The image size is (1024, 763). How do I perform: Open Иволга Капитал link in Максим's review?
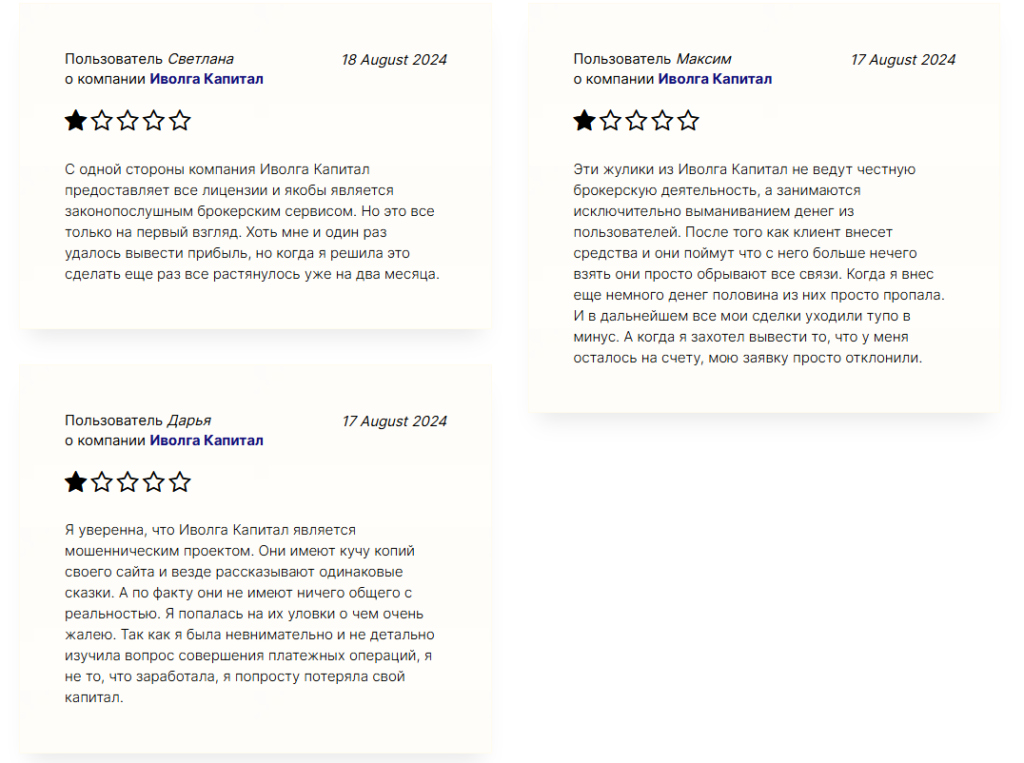[714, 79]
